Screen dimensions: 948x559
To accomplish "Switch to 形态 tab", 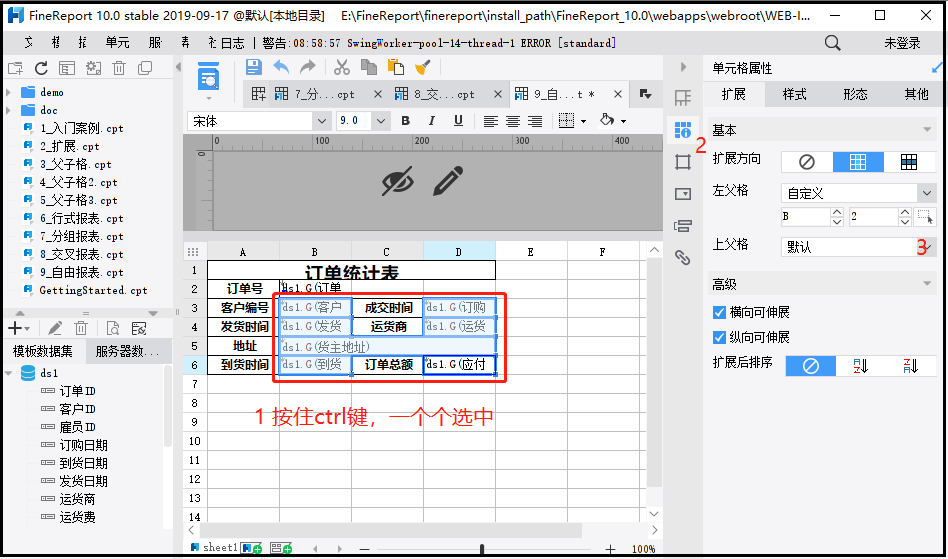I will 855,94.
